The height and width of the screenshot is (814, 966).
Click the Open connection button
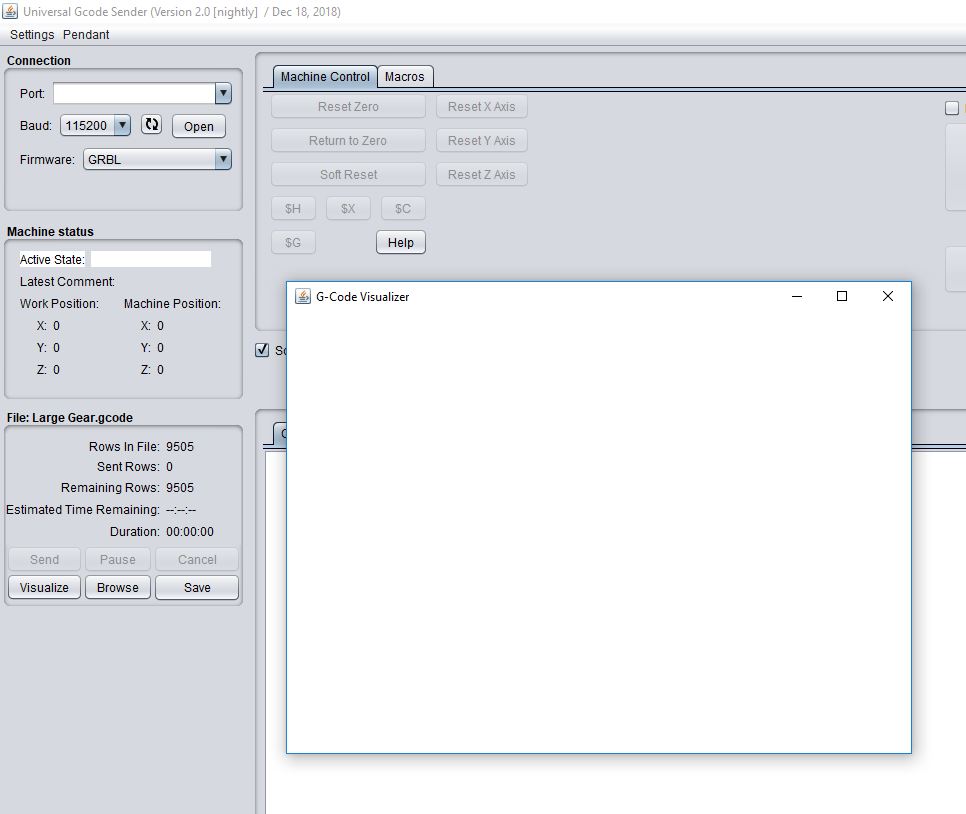coord(198,126)
